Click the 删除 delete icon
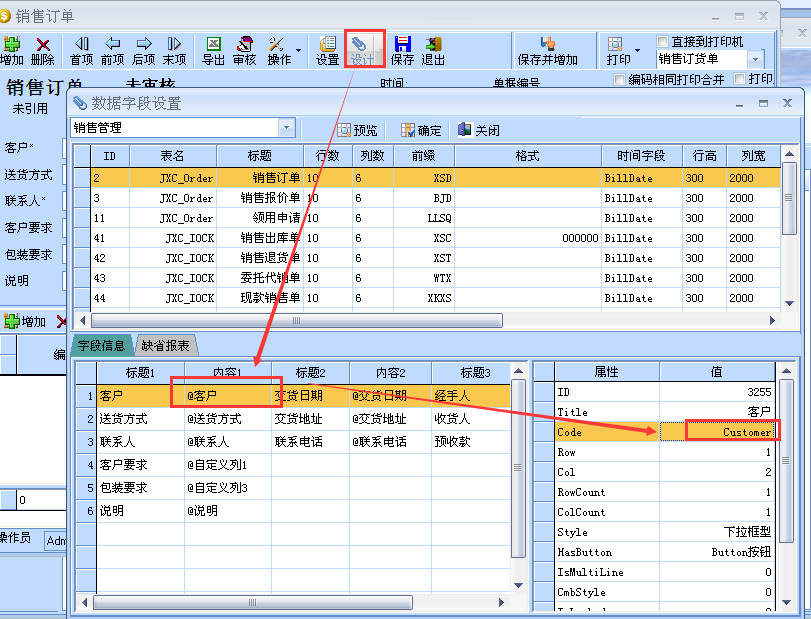811x619 pixels. [43, 51]
